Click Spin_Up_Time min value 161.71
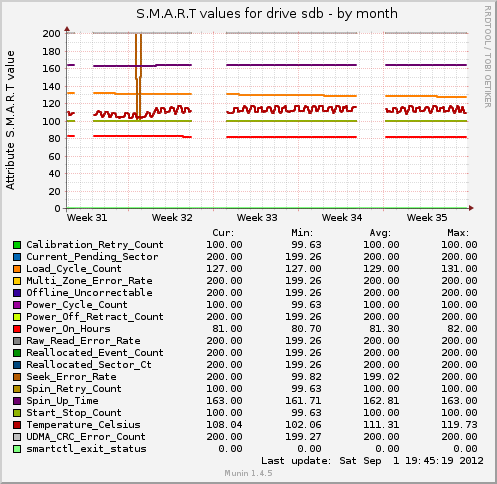The image size is (497, 484). [x=303, y=401]
